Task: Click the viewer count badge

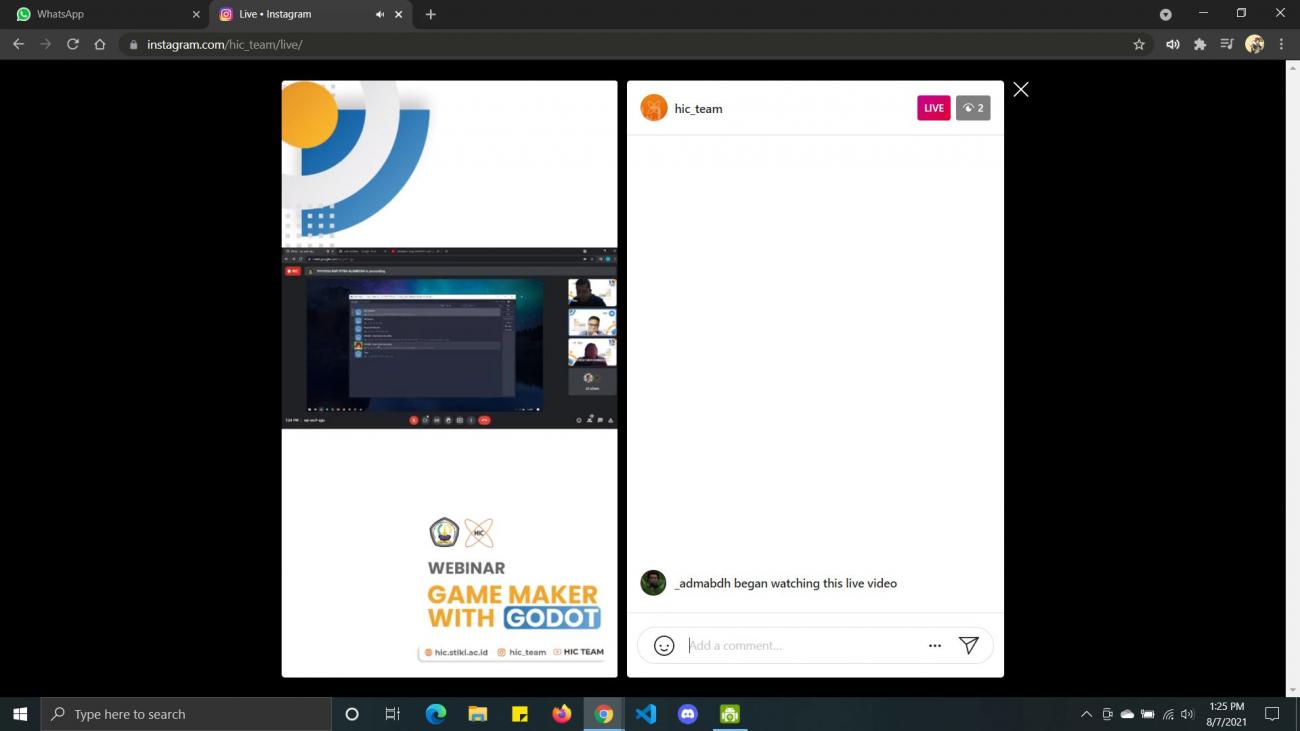Action: point(973,108)
